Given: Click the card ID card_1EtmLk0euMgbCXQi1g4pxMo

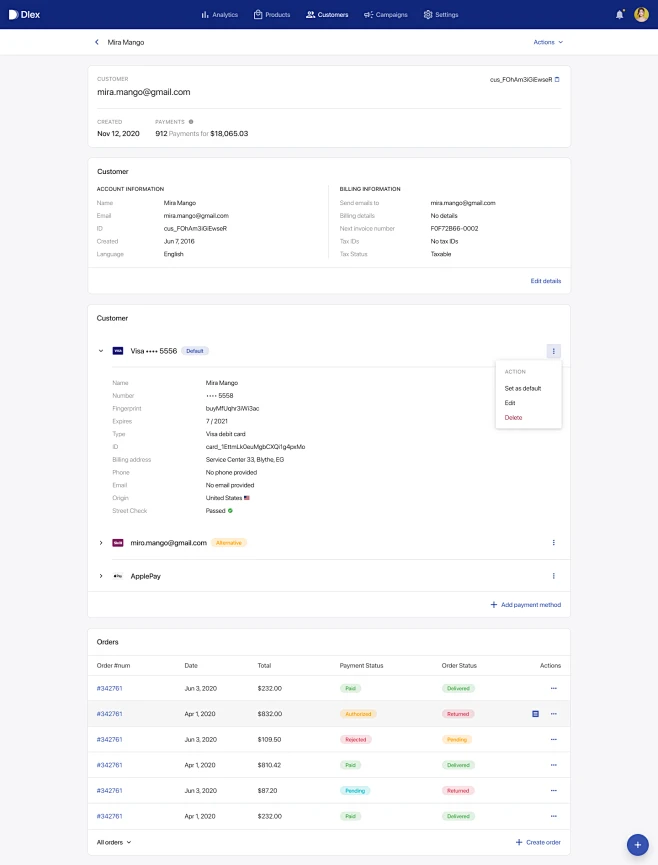Looking at the screenshot, I should pos(255,447).
